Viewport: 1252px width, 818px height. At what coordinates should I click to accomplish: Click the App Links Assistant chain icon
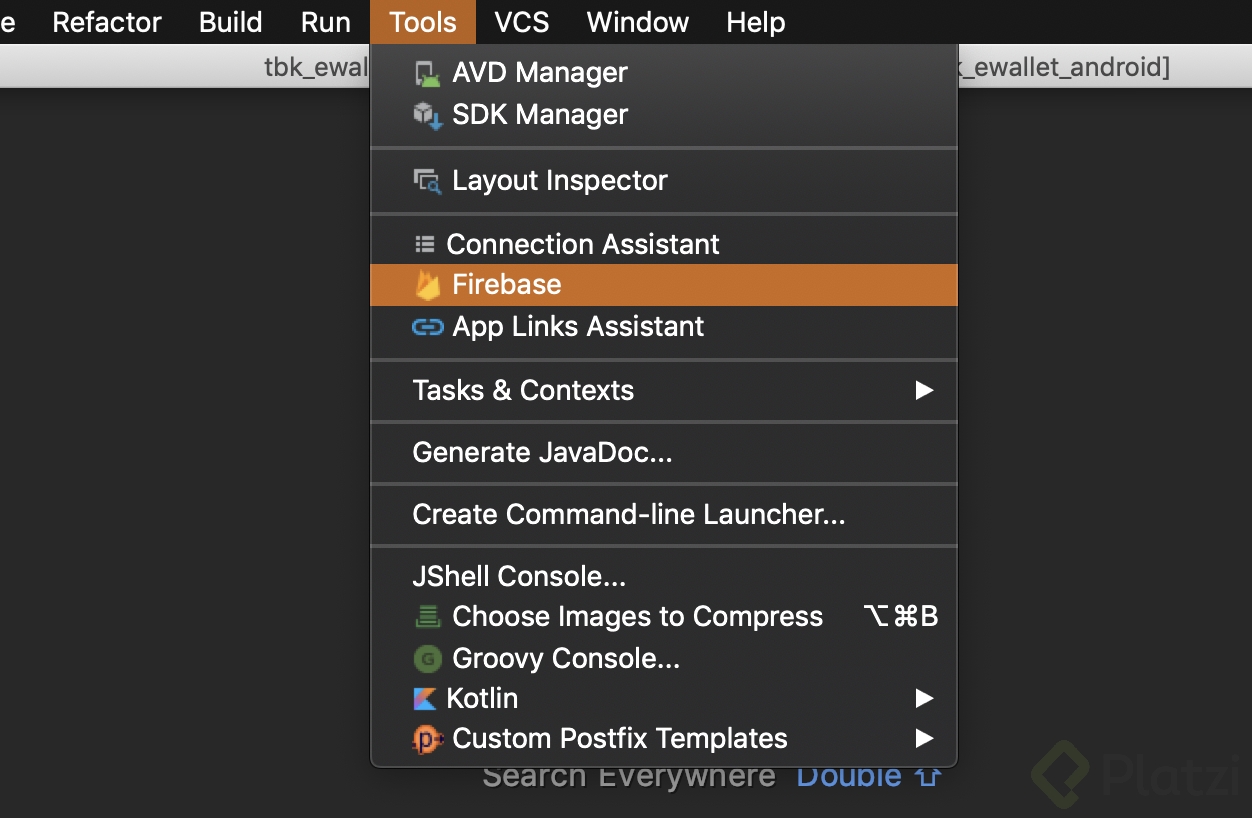pos(427,327)
